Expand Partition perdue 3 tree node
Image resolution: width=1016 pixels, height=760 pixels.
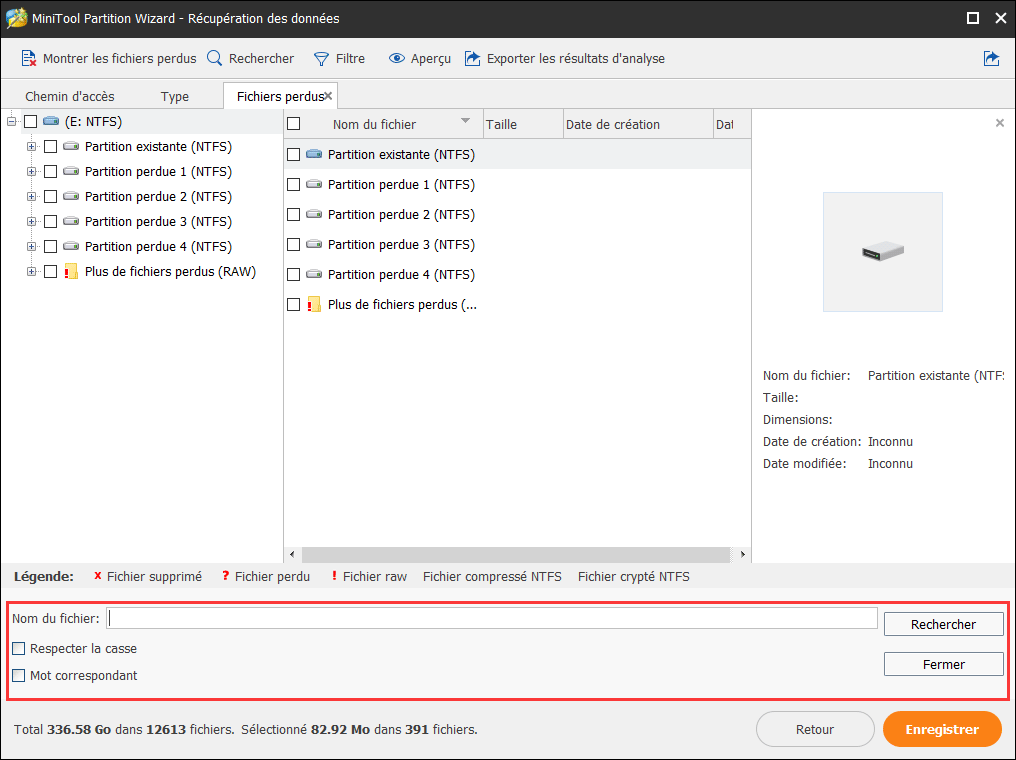point(32,222)
